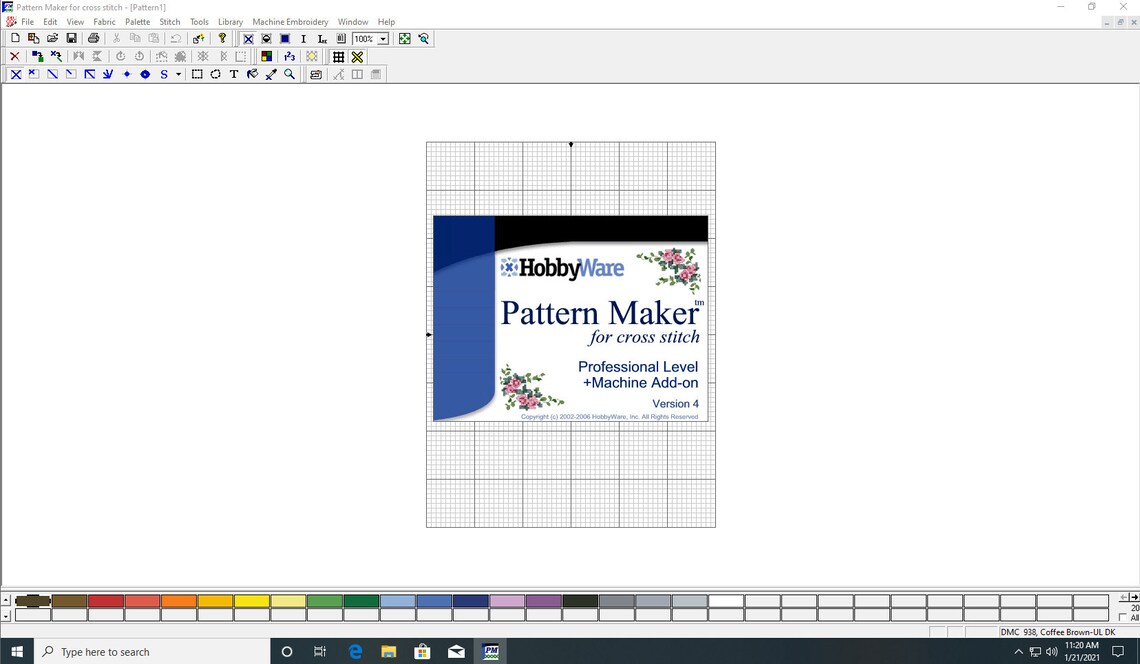This screenshot has height=664, width=1140.
Task: Select the Bead tool
Action: (x=145, y=73)
